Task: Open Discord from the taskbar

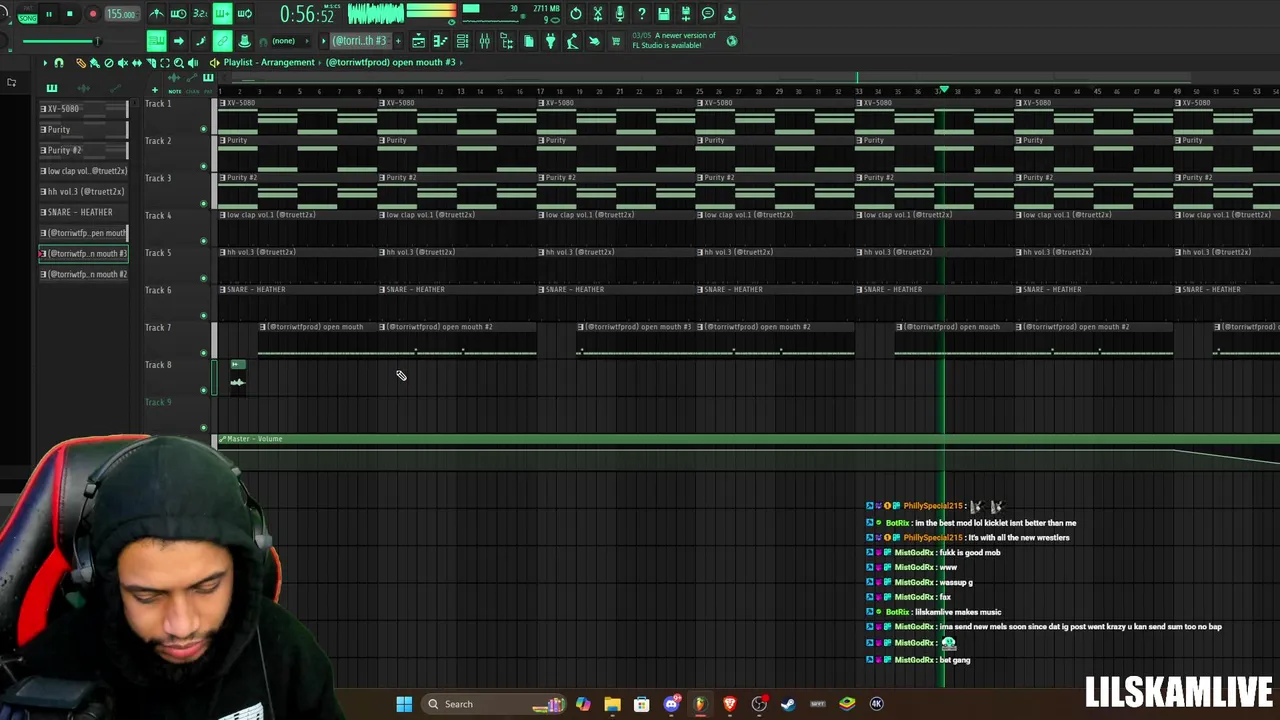Action: (671, 704)
